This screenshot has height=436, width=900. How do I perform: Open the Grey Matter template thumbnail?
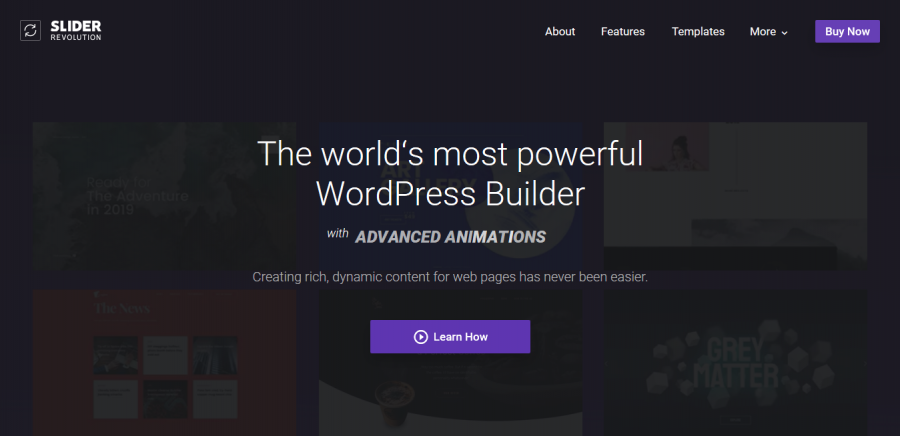click(735, 362)
